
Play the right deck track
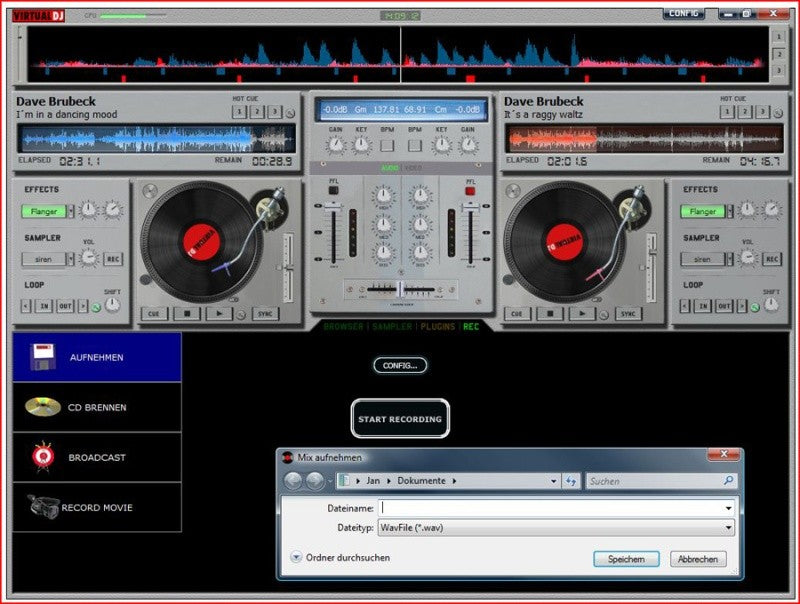[x=582, y=314]
